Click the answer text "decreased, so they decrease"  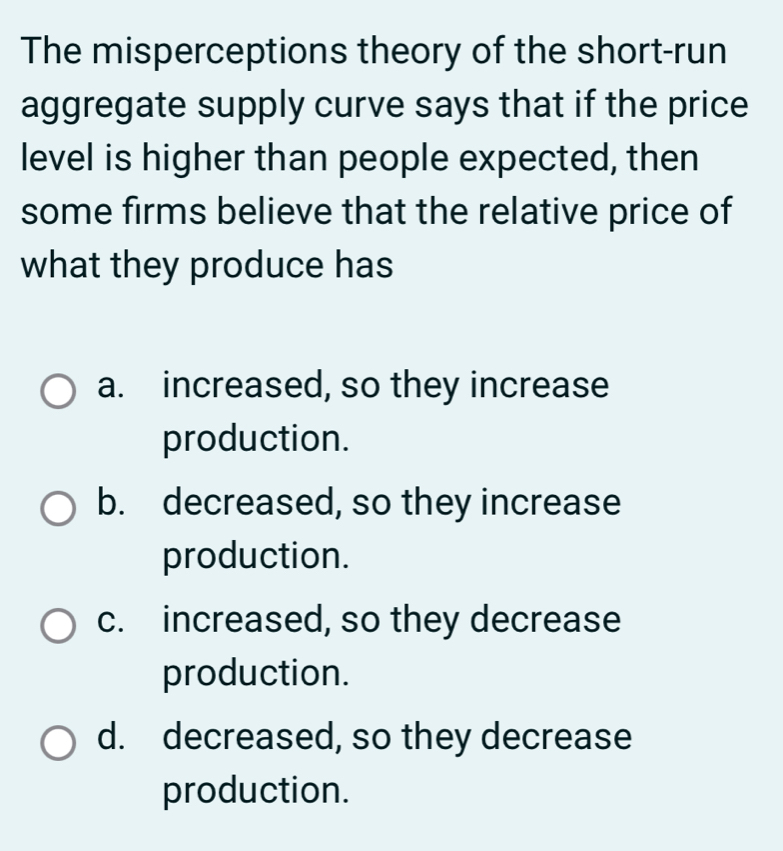397,738
